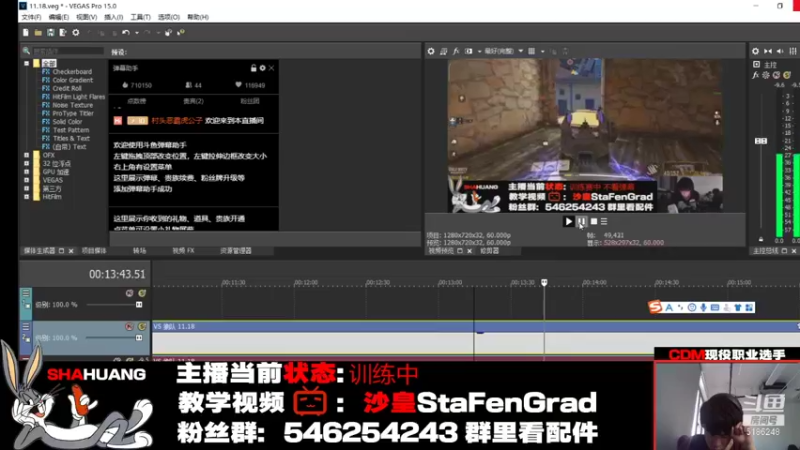Viewport: 800px width, 450px height.
Task: Open the Undo history dropdown arrow
Action: (x=137, y=33)
